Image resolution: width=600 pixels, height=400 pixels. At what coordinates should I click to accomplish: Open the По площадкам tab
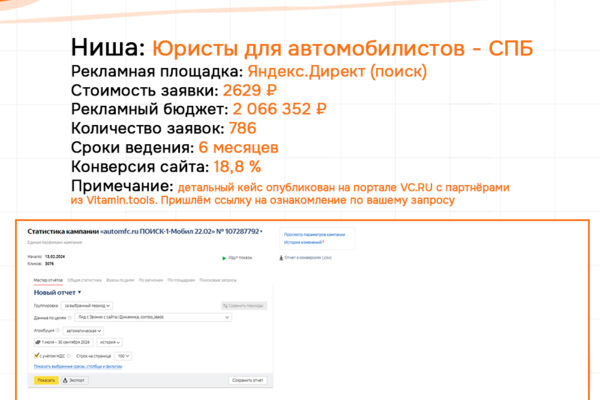[181, 280]
